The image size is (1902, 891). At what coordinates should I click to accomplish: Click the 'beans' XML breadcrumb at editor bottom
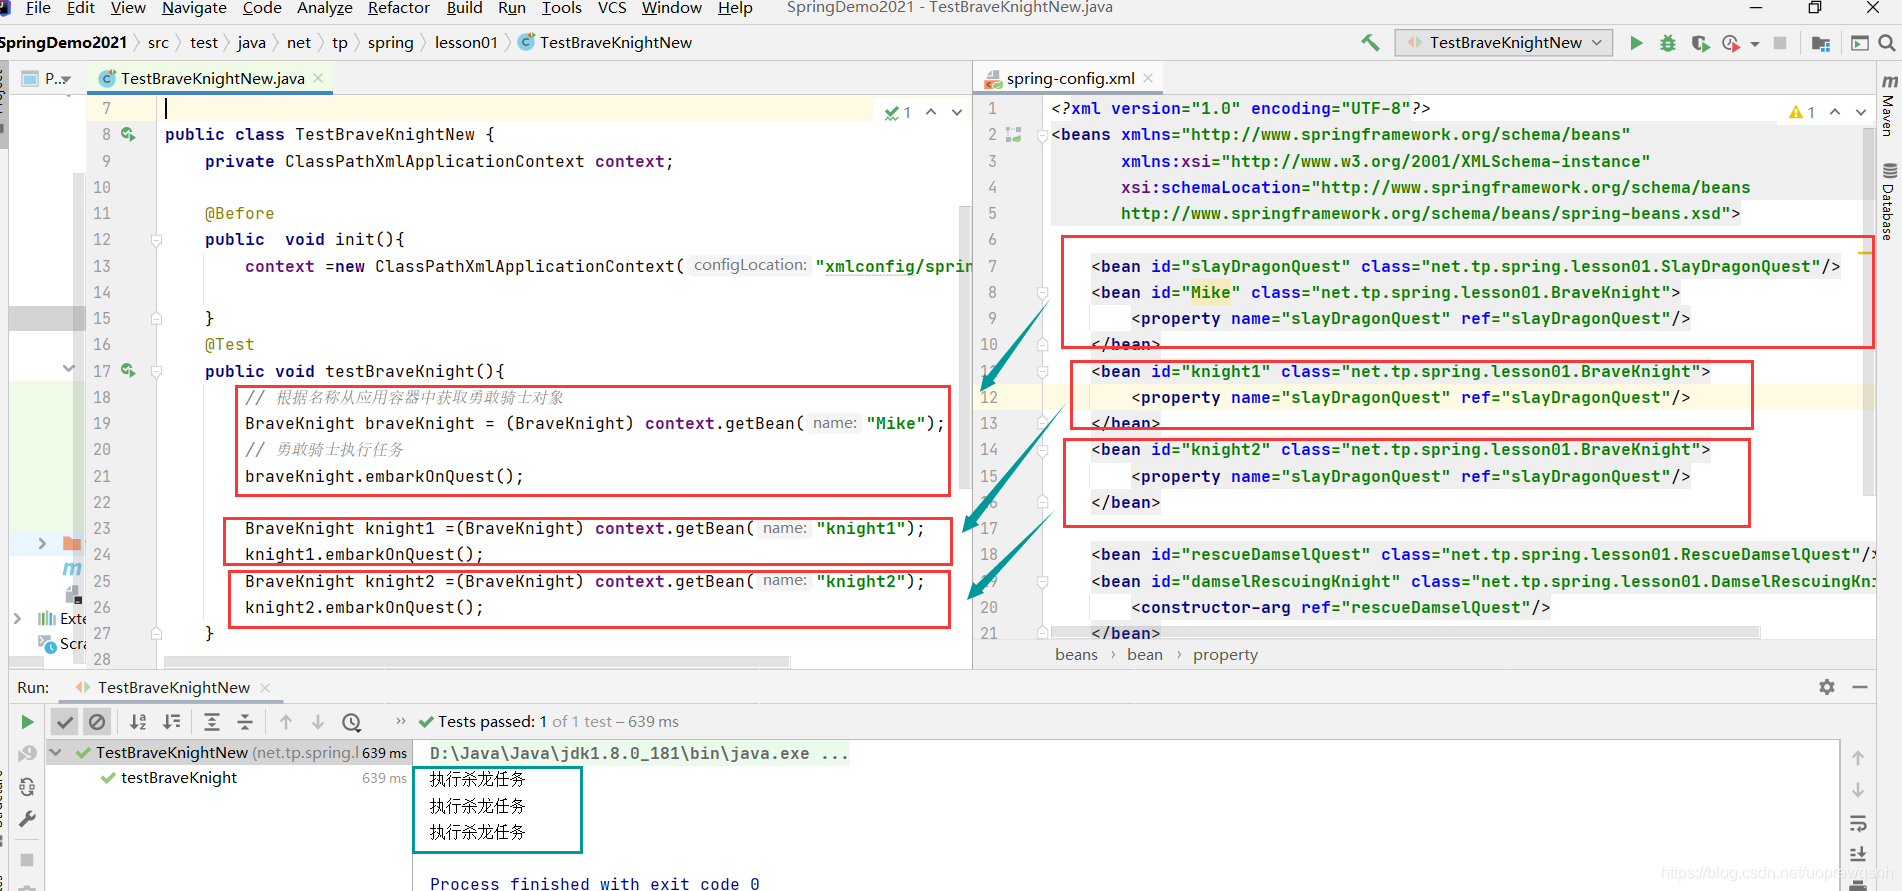[1076, 655]
